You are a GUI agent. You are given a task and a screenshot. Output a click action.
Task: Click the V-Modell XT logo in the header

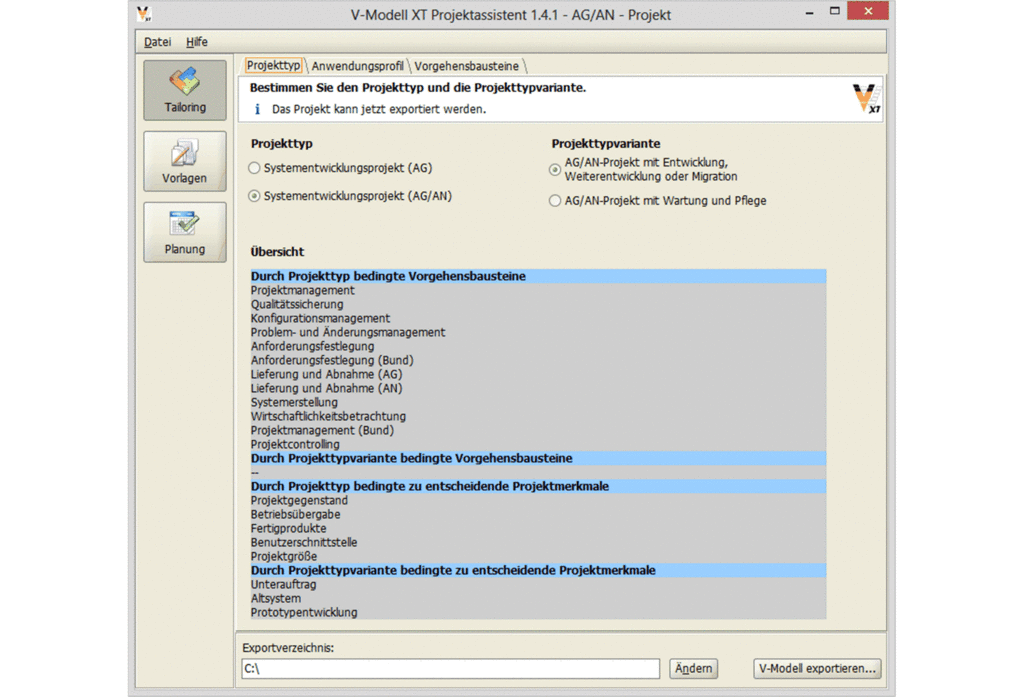[x=867, y=99]
